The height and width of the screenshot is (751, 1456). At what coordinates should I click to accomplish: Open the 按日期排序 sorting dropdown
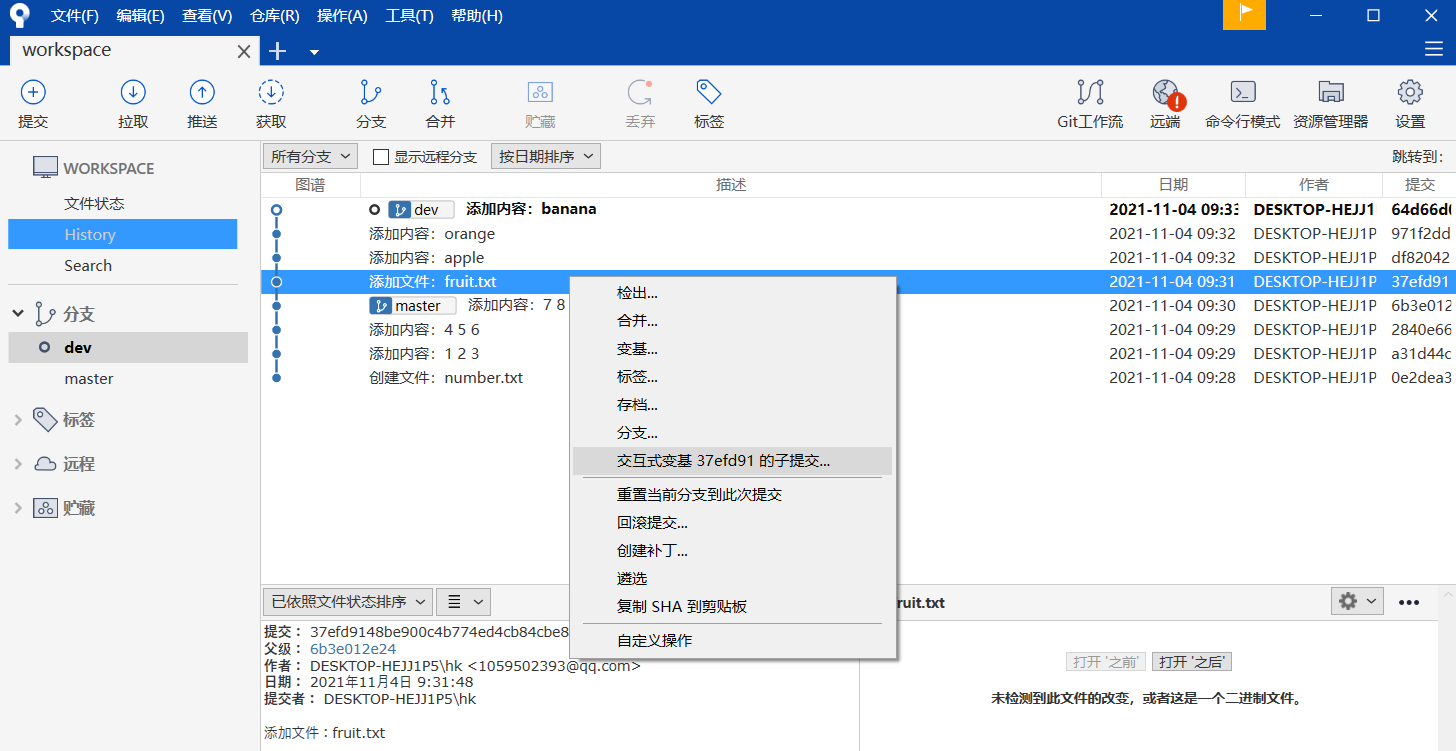(x=545, y=156)
